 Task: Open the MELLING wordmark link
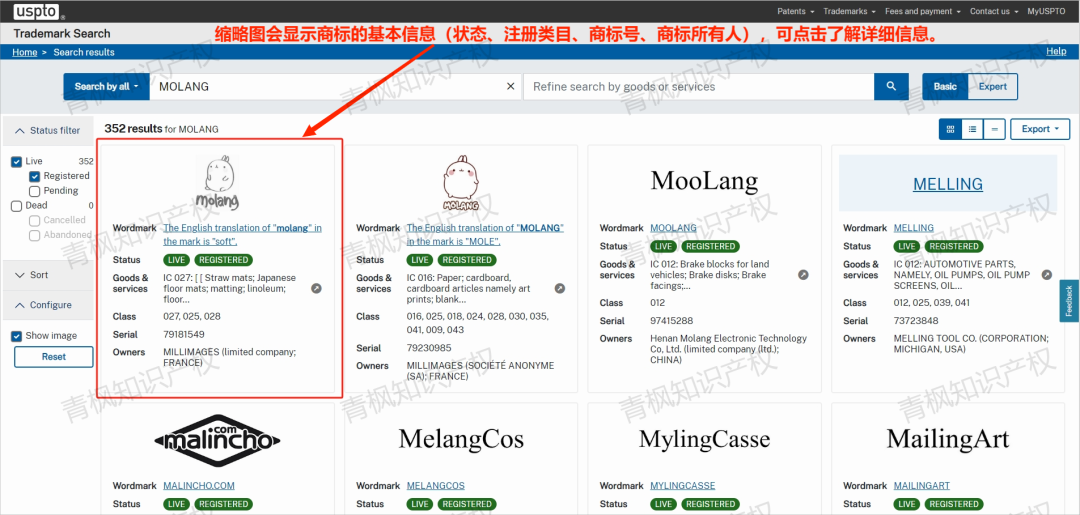pyautogui.click(x=914, y=228)
